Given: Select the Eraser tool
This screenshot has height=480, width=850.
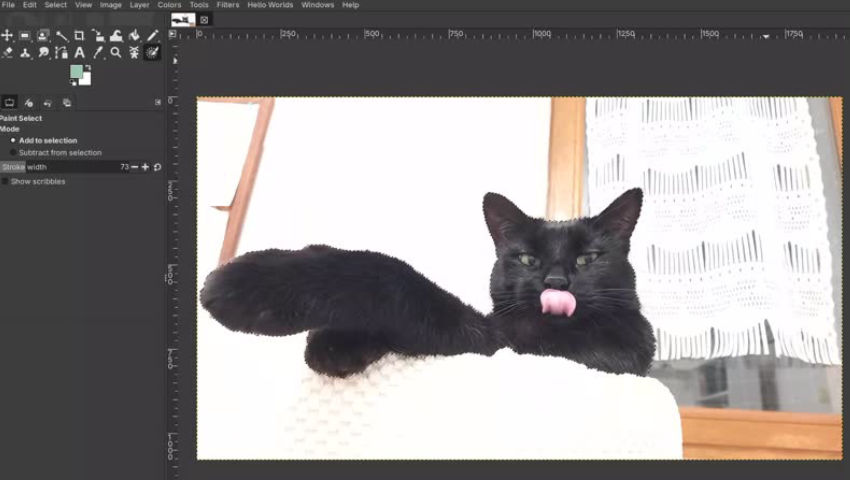Looking at the screenshot, I should click(x=7, y=53).
